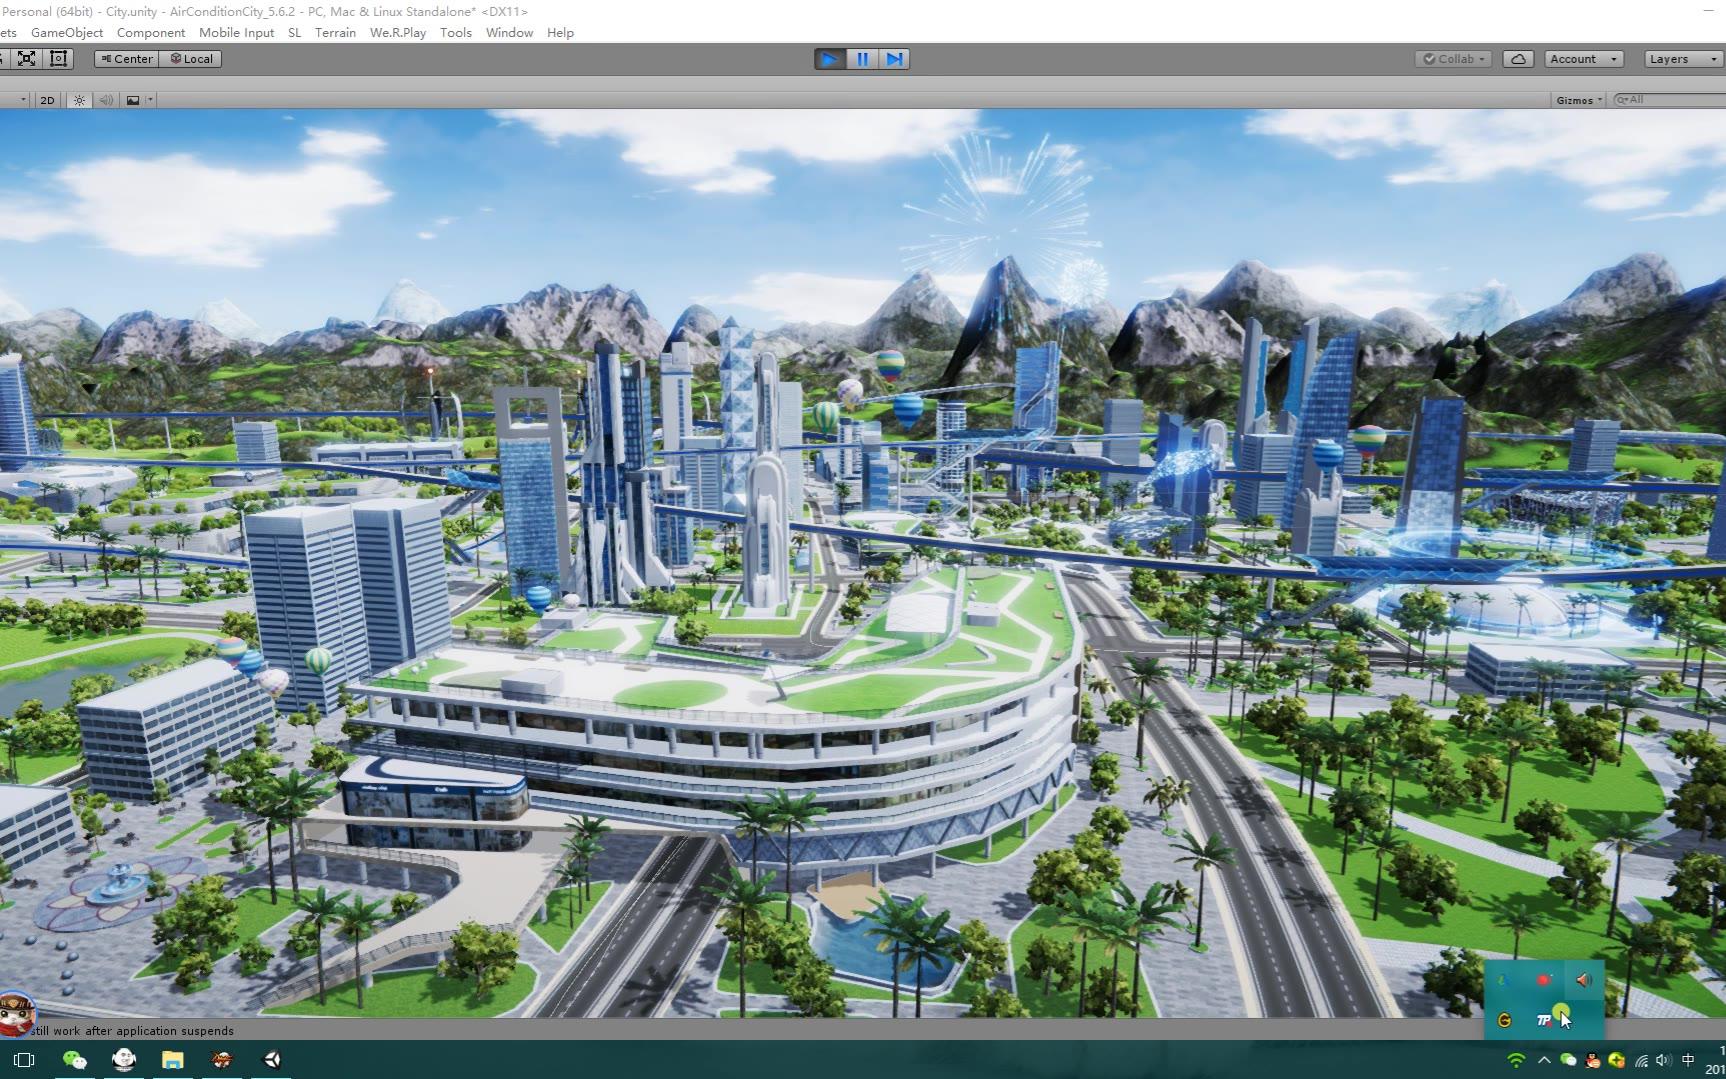Toggle handle rotation with the Local button
The image size is (1726, 1079).
(x=191, y=59)
